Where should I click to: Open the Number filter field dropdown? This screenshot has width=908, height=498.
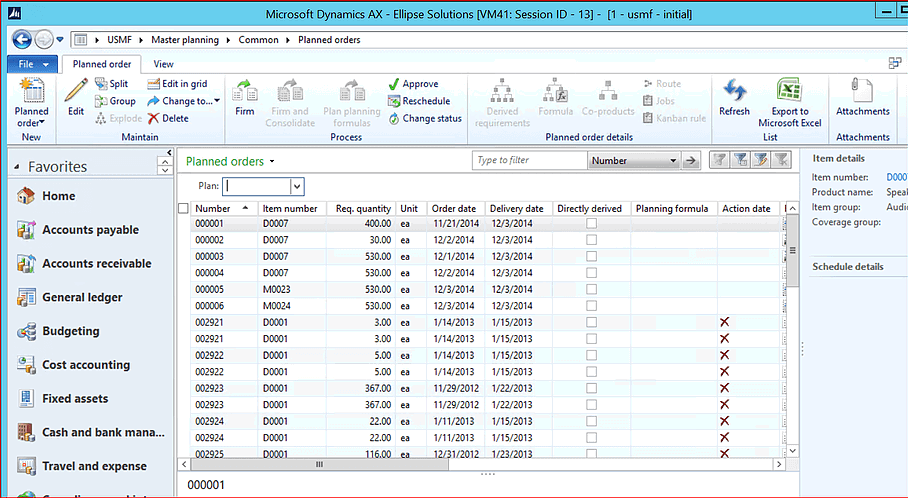tap(673, 161)
